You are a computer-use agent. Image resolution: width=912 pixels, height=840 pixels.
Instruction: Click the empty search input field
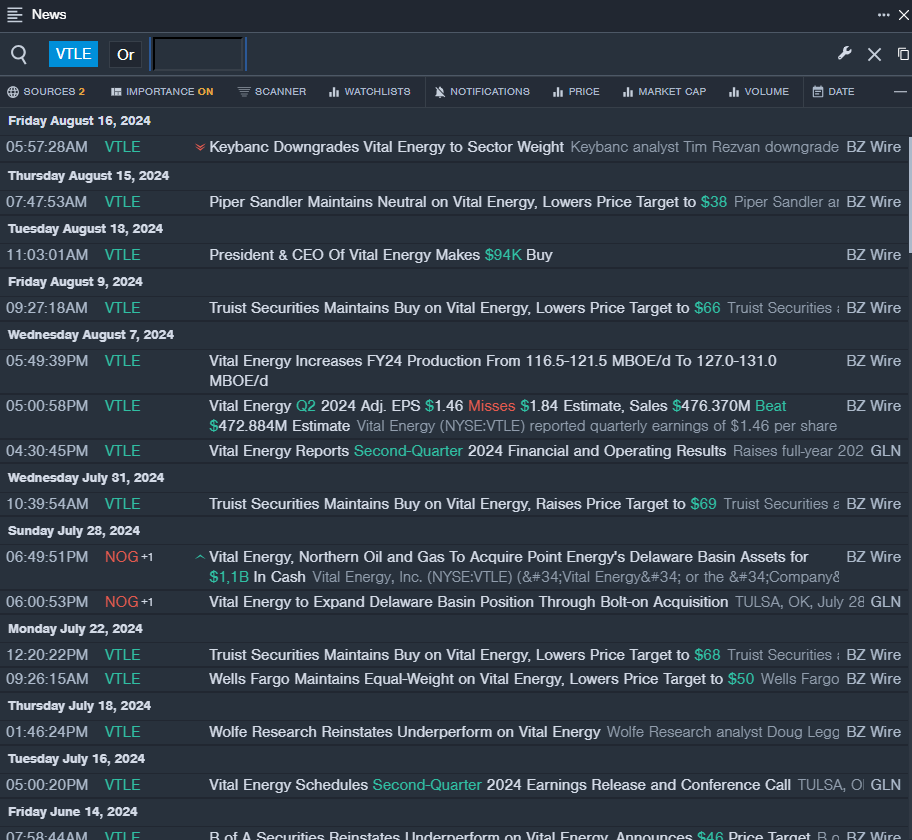point(197,54)
